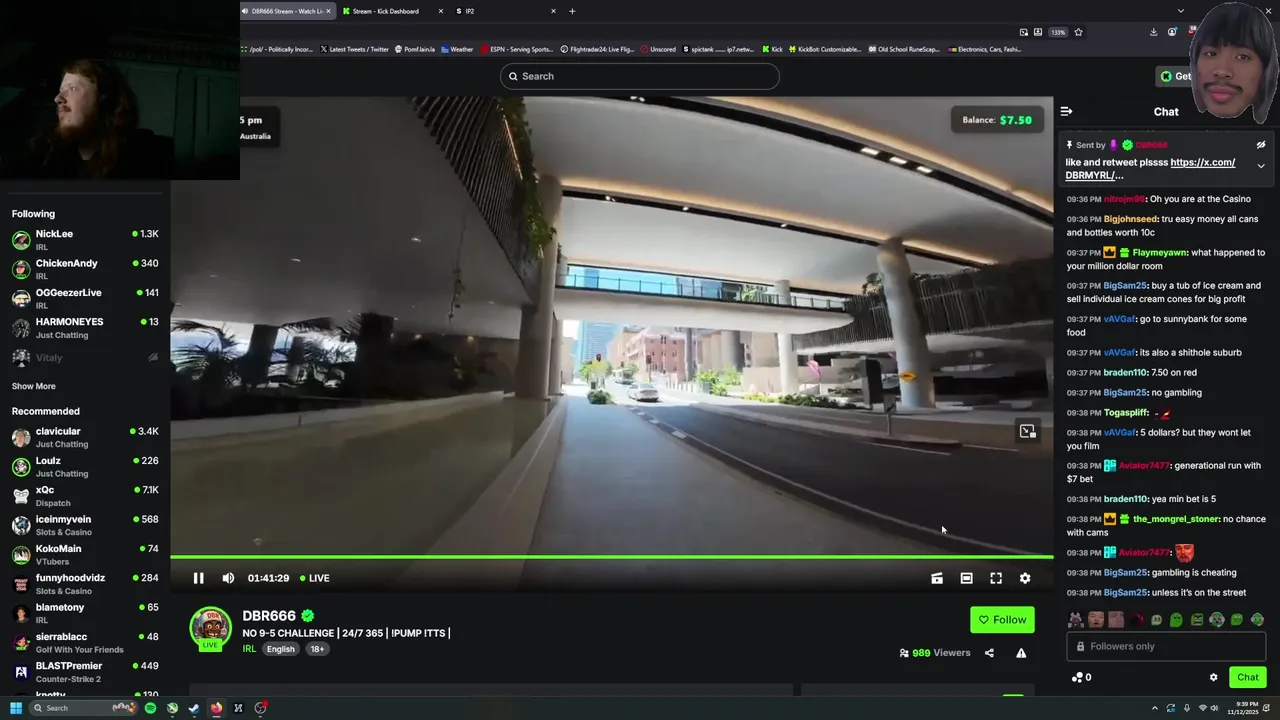1280x720 pixels.
Task: Expand pinned message chevron
Action: 1261,166
